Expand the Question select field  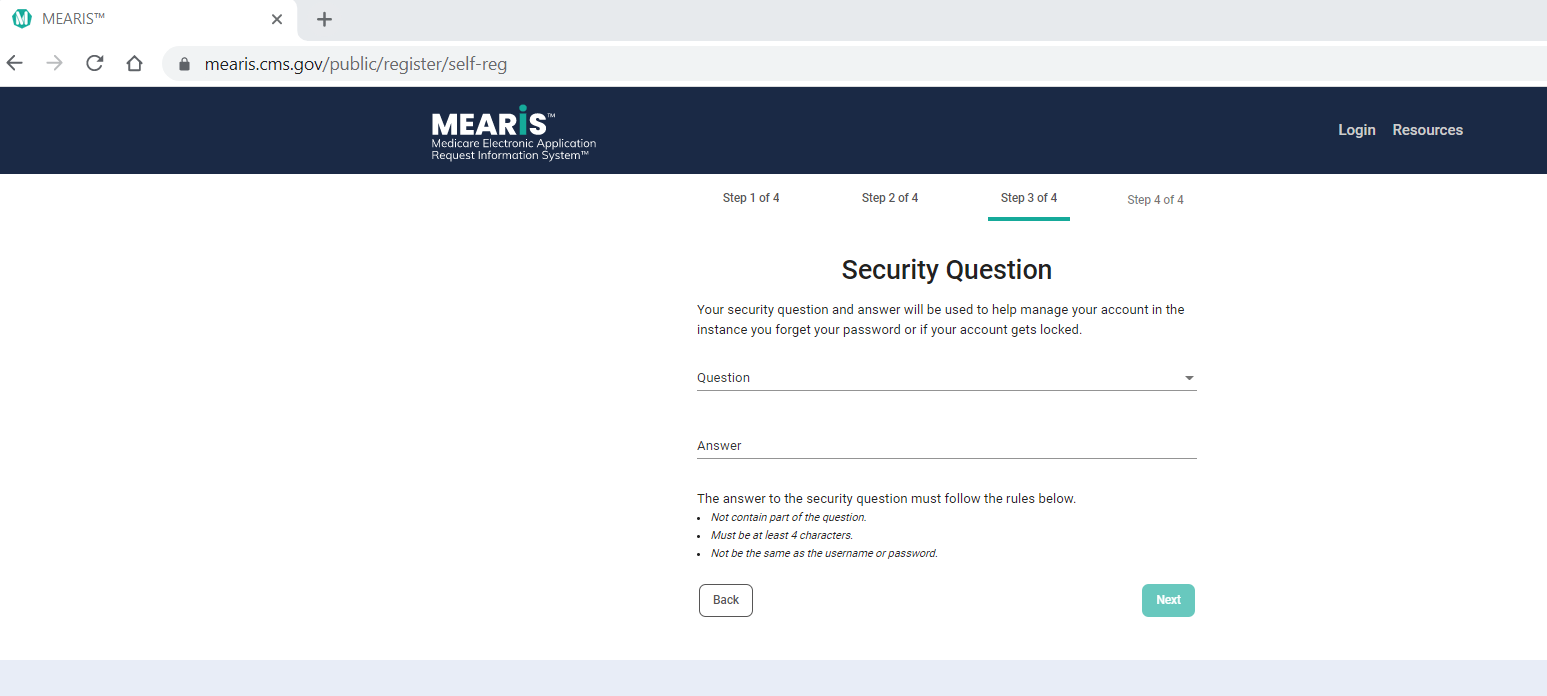[x=930, y=378]
